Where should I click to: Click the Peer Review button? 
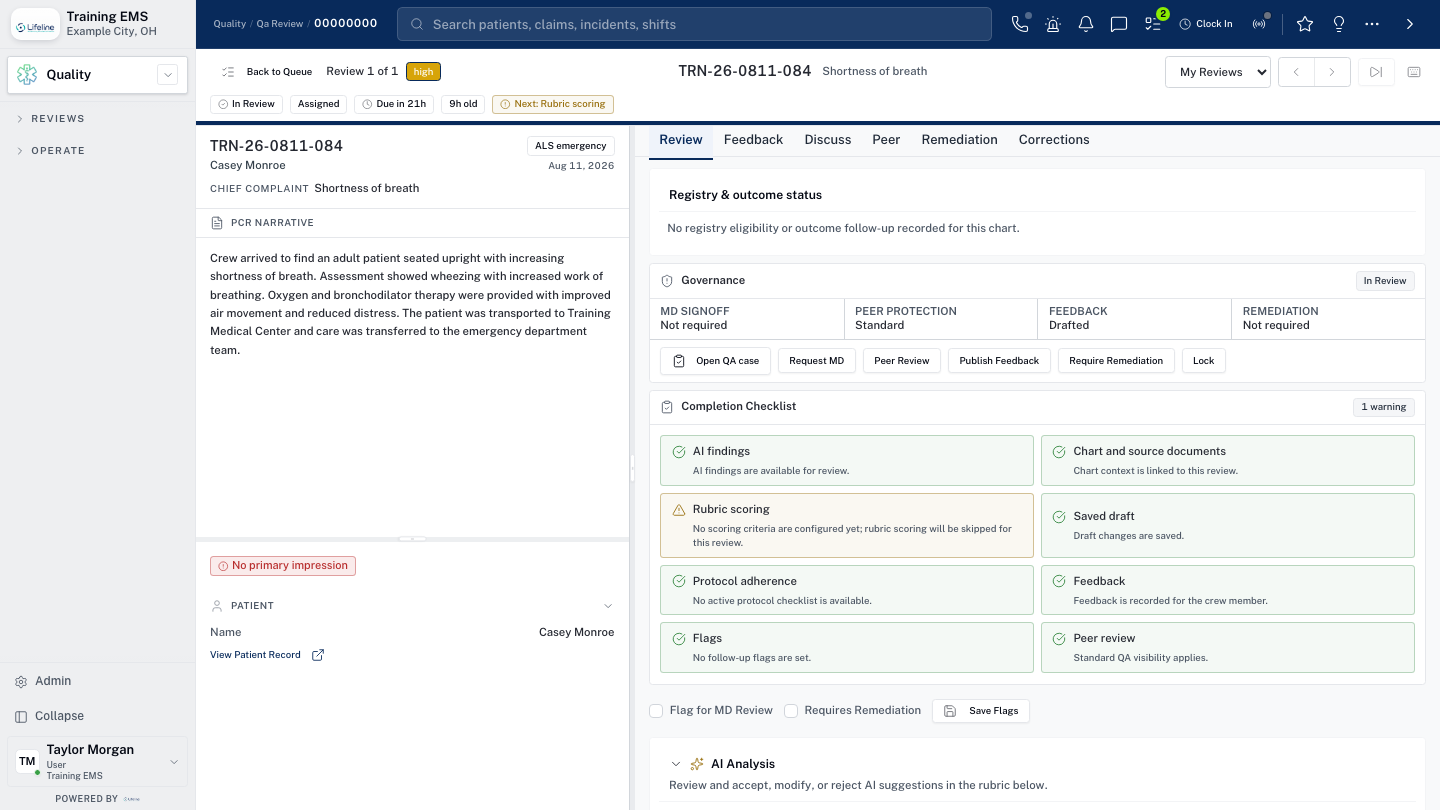pyautogui.click(x=902, y=361)
